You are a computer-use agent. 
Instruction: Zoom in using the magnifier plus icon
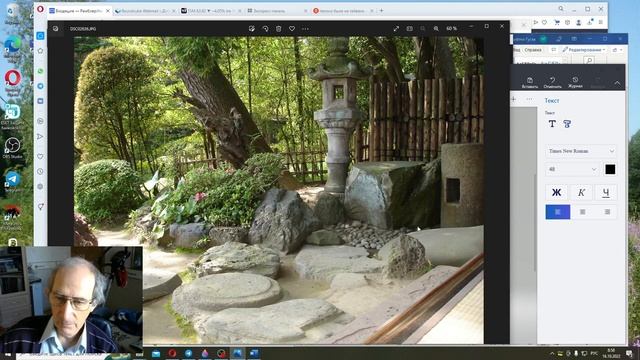tap(436, 29)
